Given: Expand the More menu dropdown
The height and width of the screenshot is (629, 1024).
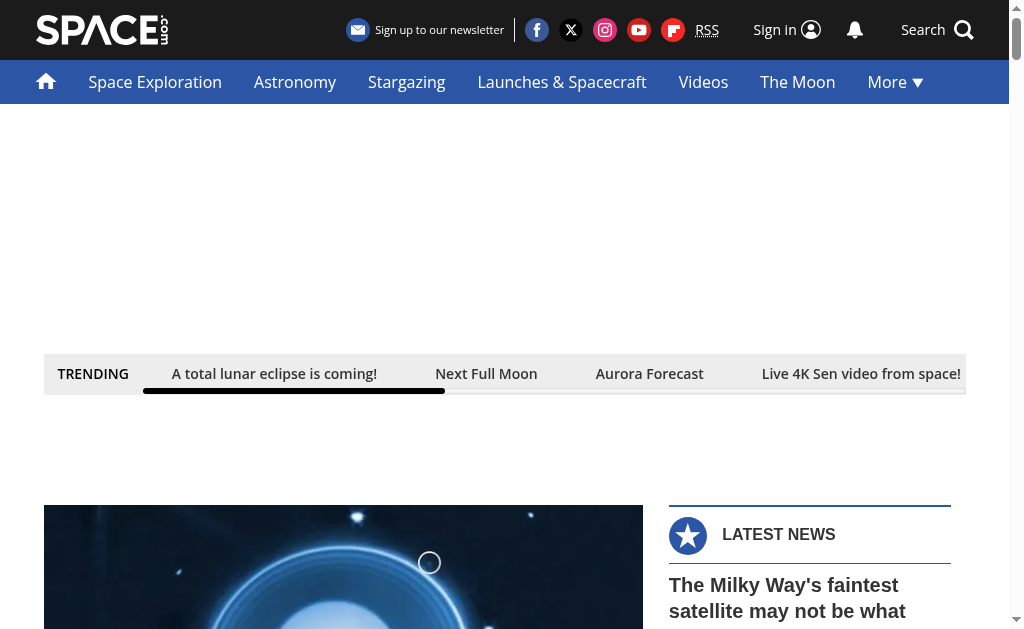Looking at the screenshot, I should (x=895, y=82).
